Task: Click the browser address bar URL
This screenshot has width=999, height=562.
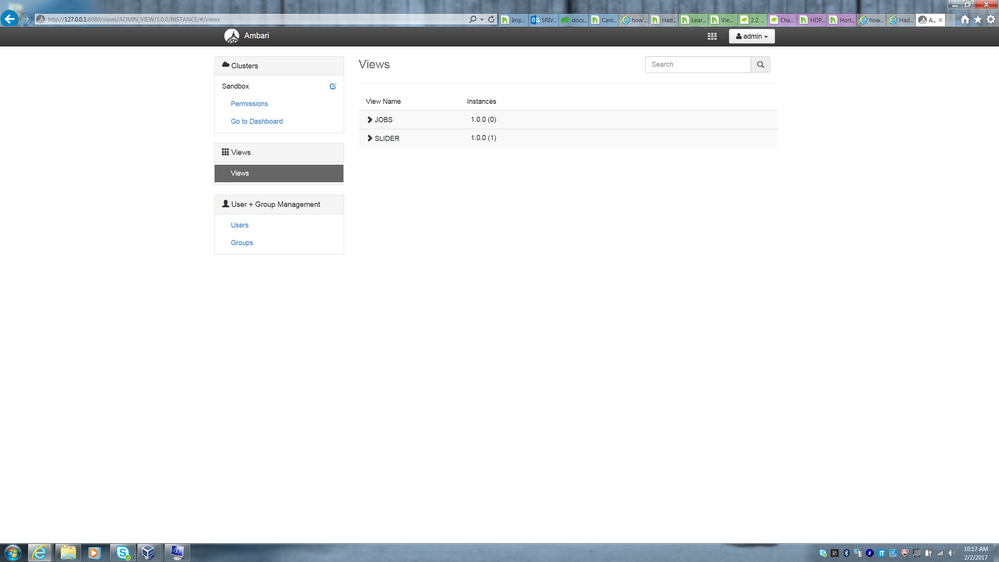Action: coord(133,20)
